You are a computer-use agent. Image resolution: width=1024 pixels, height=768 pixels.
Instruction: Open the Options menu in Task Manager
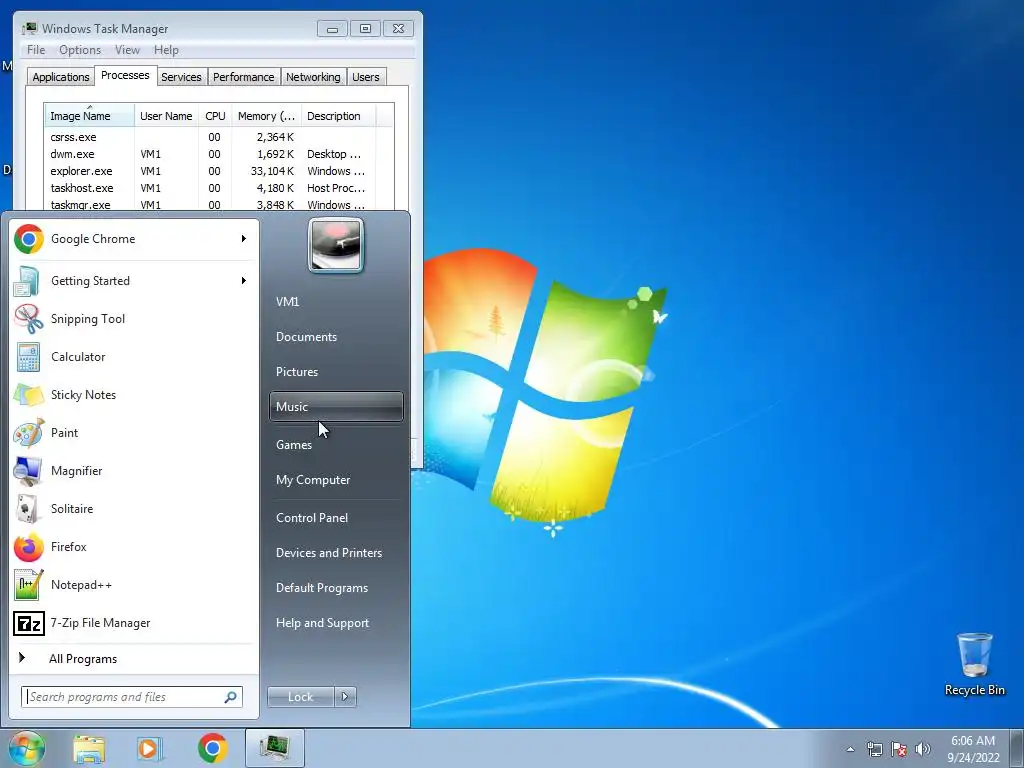(80, 50)
